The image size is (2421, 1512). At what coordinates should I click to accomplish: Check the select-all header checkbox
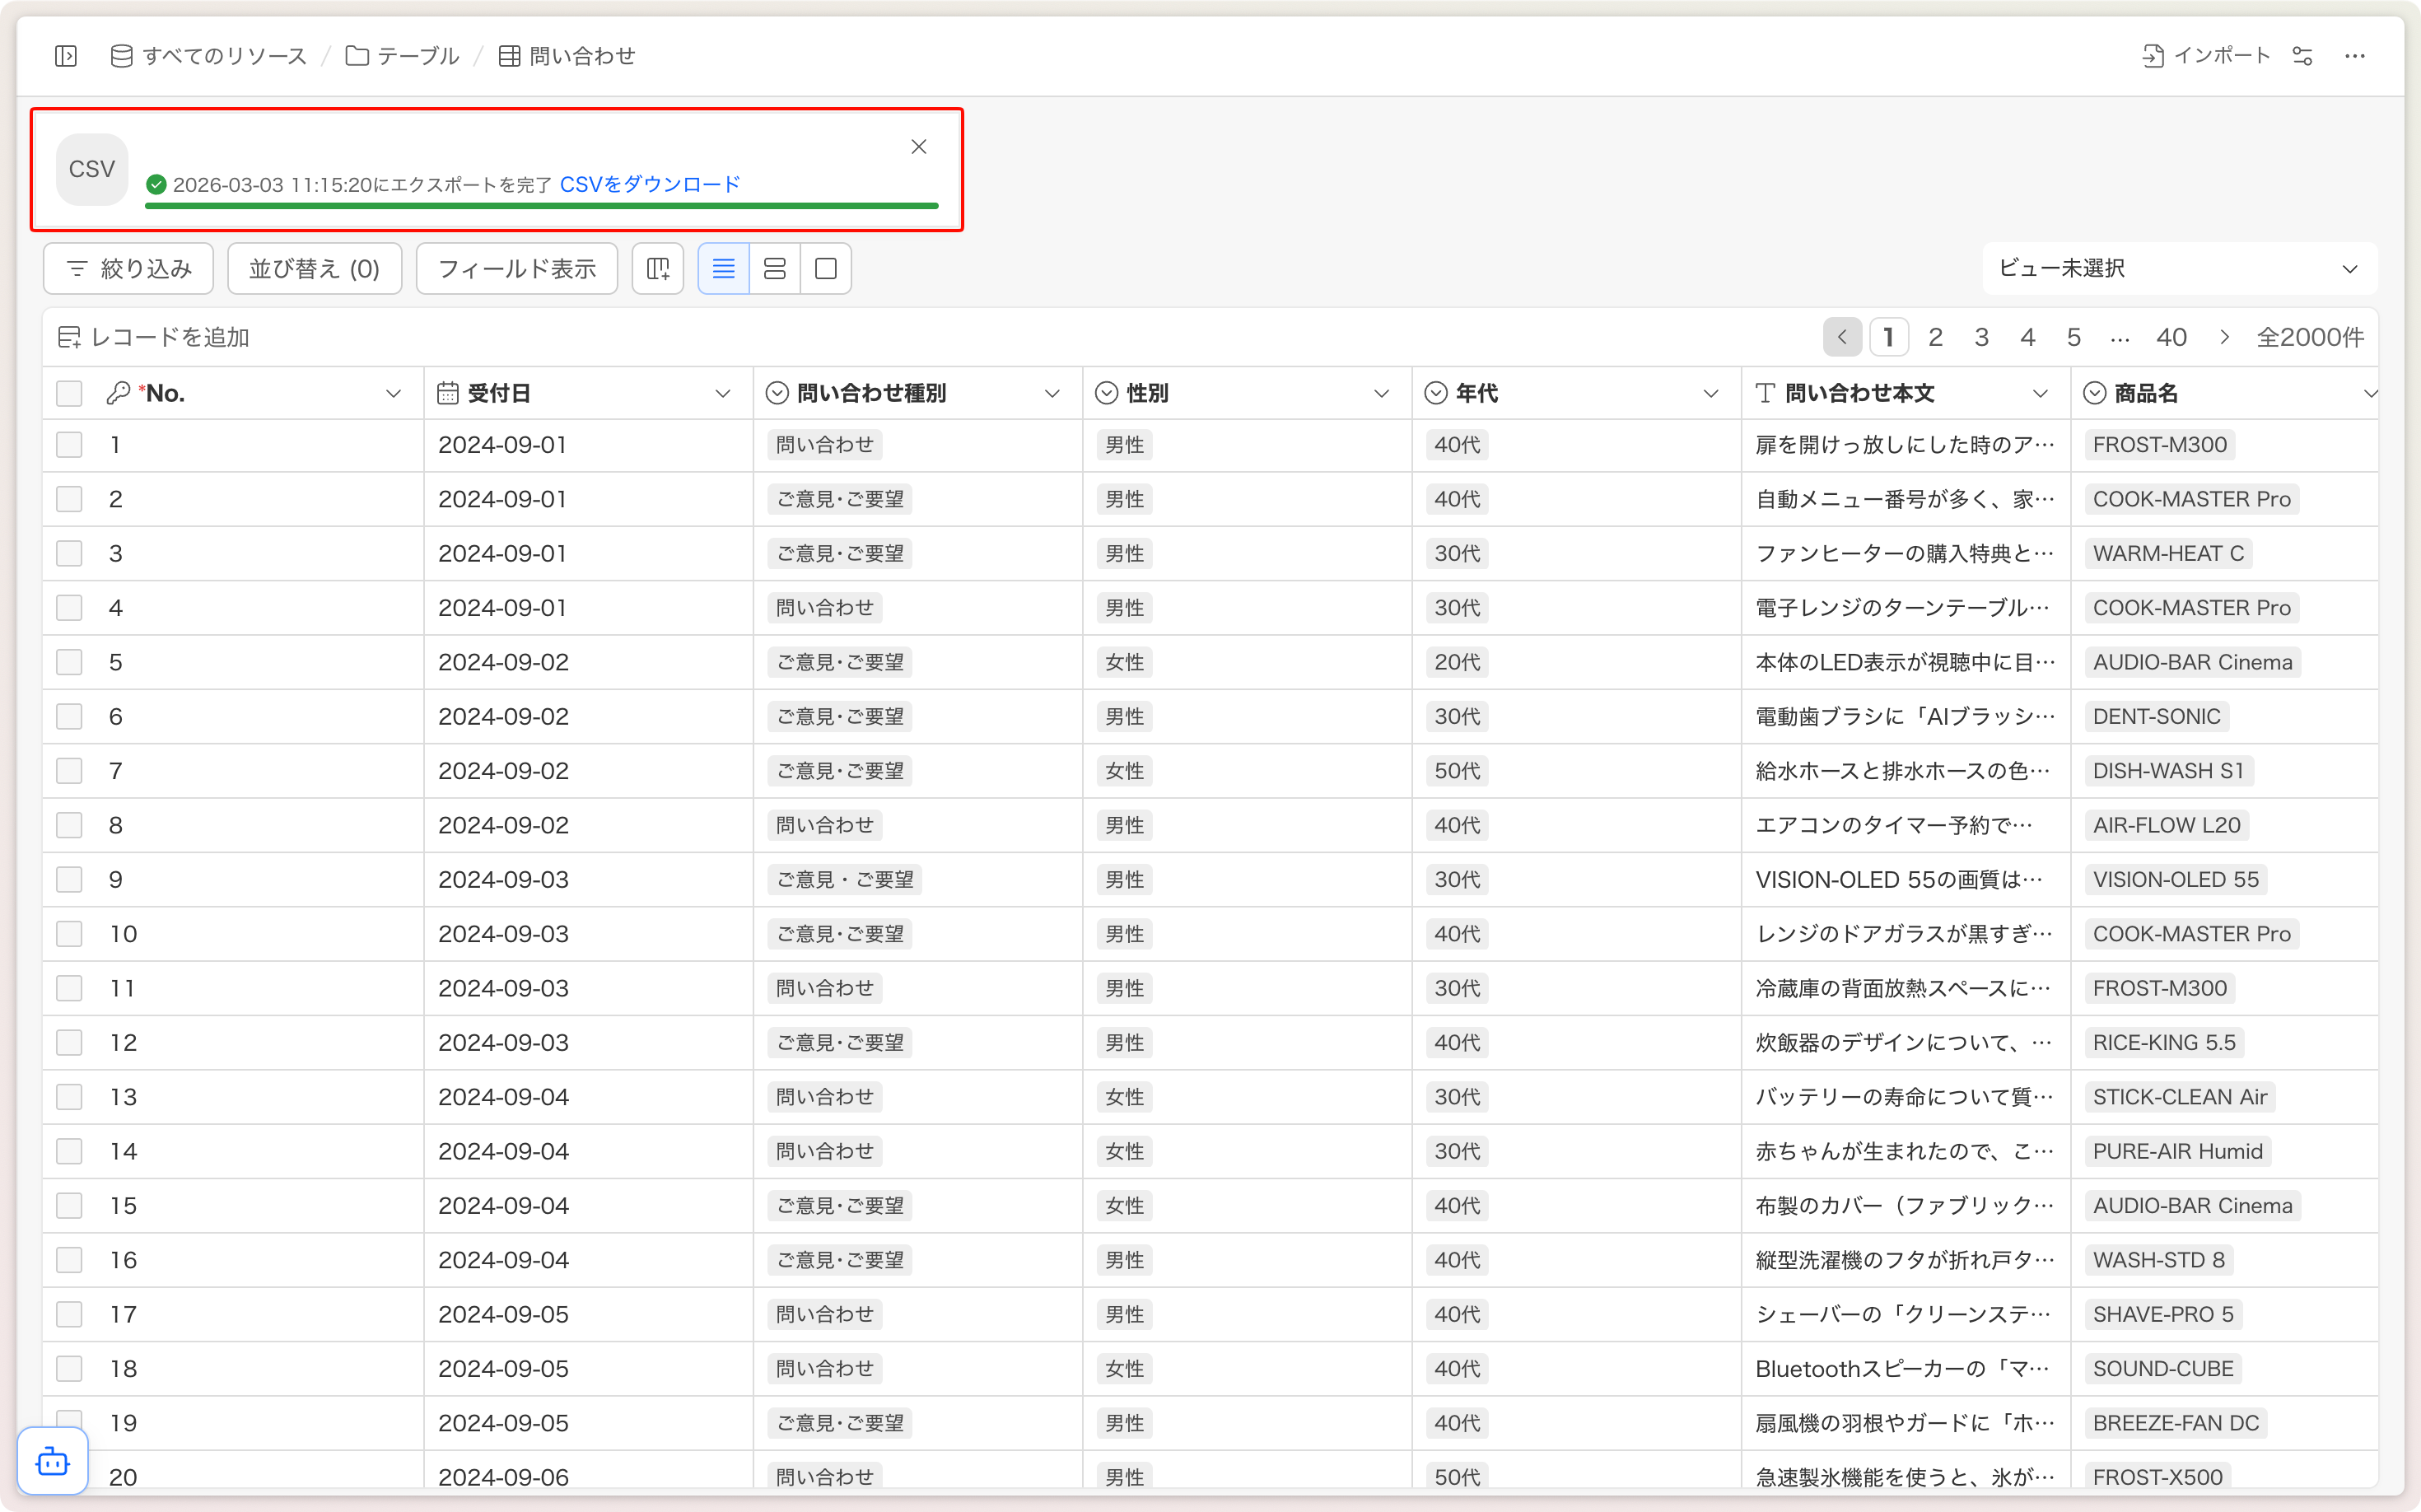click(69, 393)
